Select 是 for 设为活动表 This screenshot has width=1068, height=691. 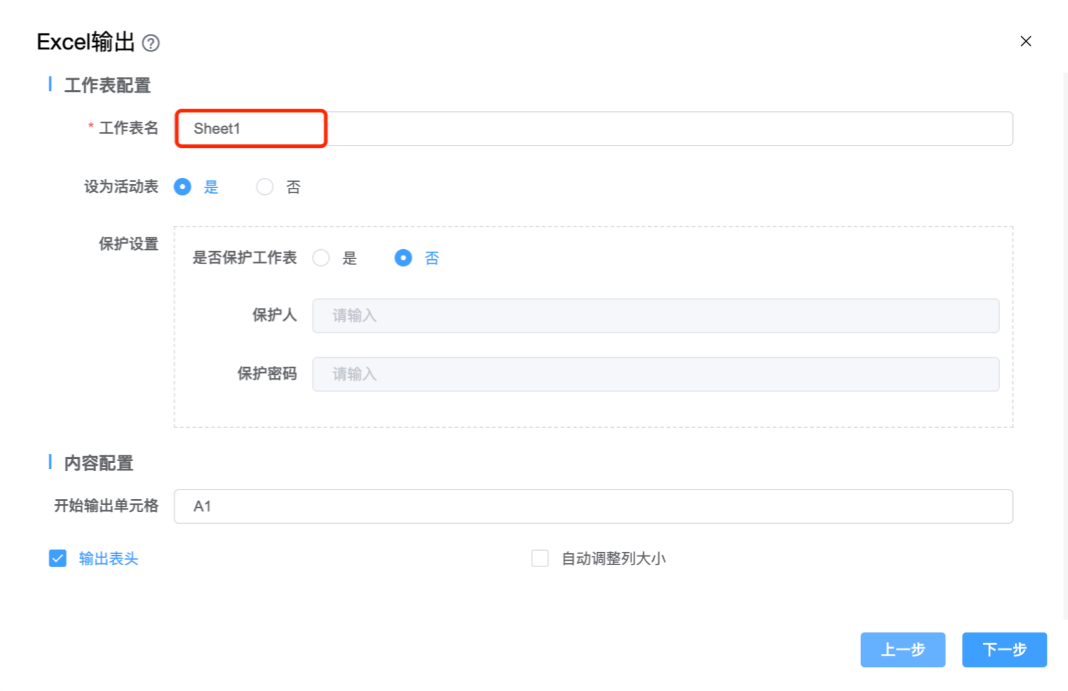click(183, 187)
